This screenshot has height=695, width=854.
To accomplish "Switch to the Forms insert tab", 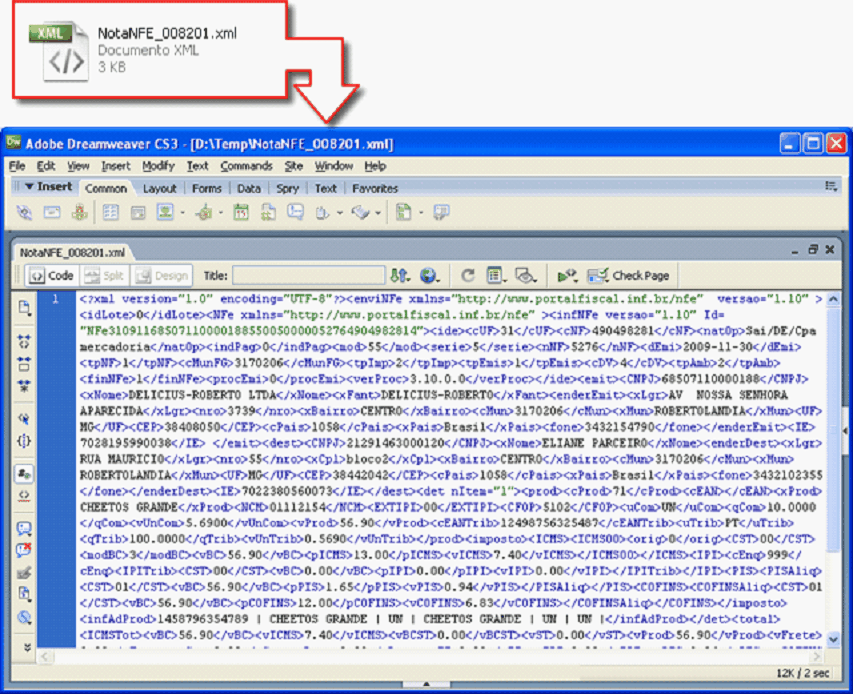I will point(206,188).
